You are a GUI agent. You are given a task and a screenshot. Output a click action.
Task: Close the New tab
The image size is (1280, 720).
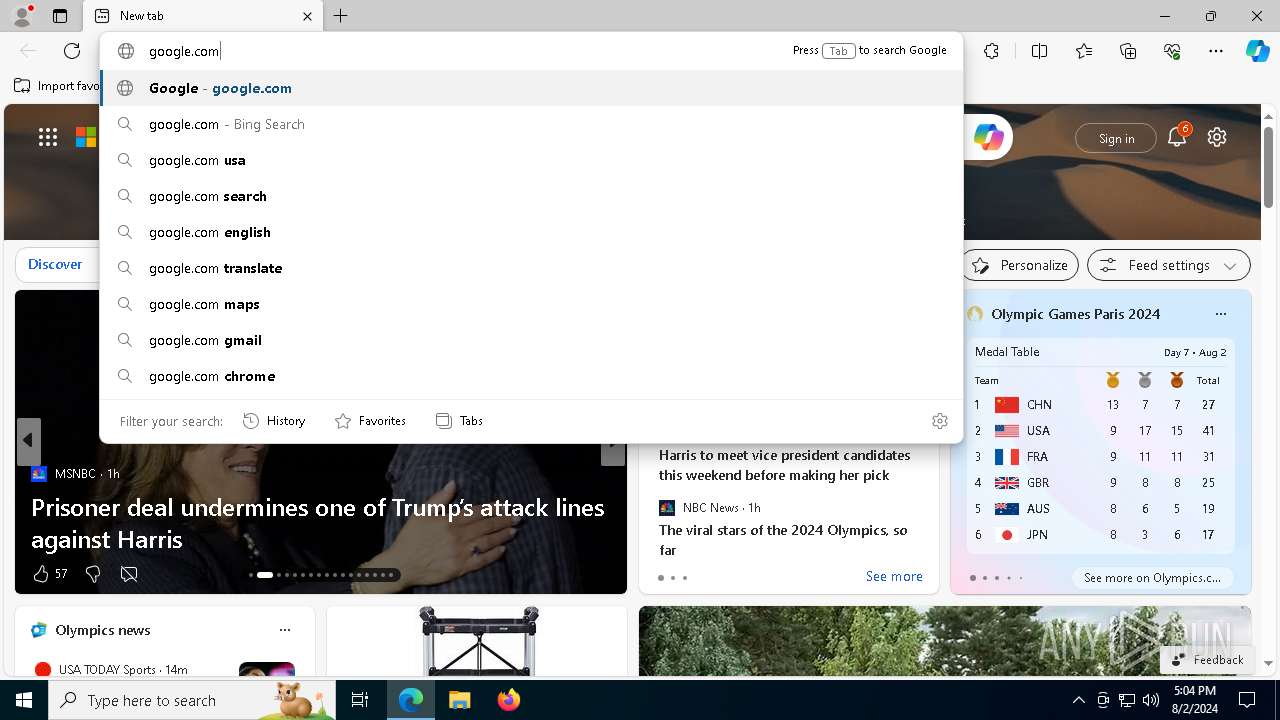(x=307, y=16)
